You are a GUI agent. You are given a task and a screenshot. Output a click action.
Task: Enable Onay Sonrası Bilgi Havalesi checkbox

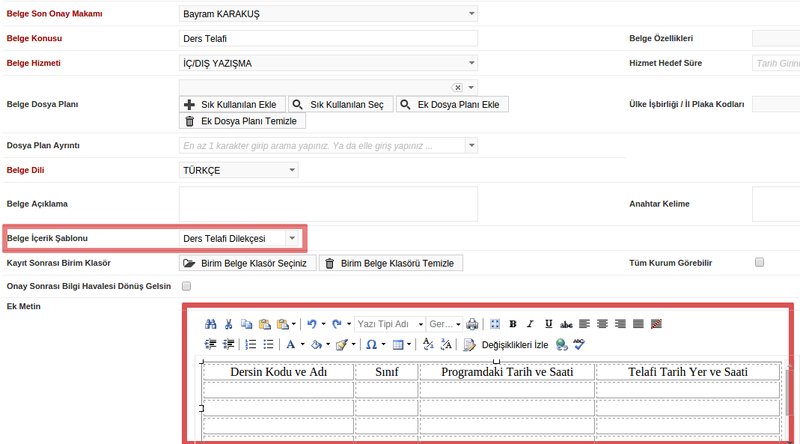185,286
